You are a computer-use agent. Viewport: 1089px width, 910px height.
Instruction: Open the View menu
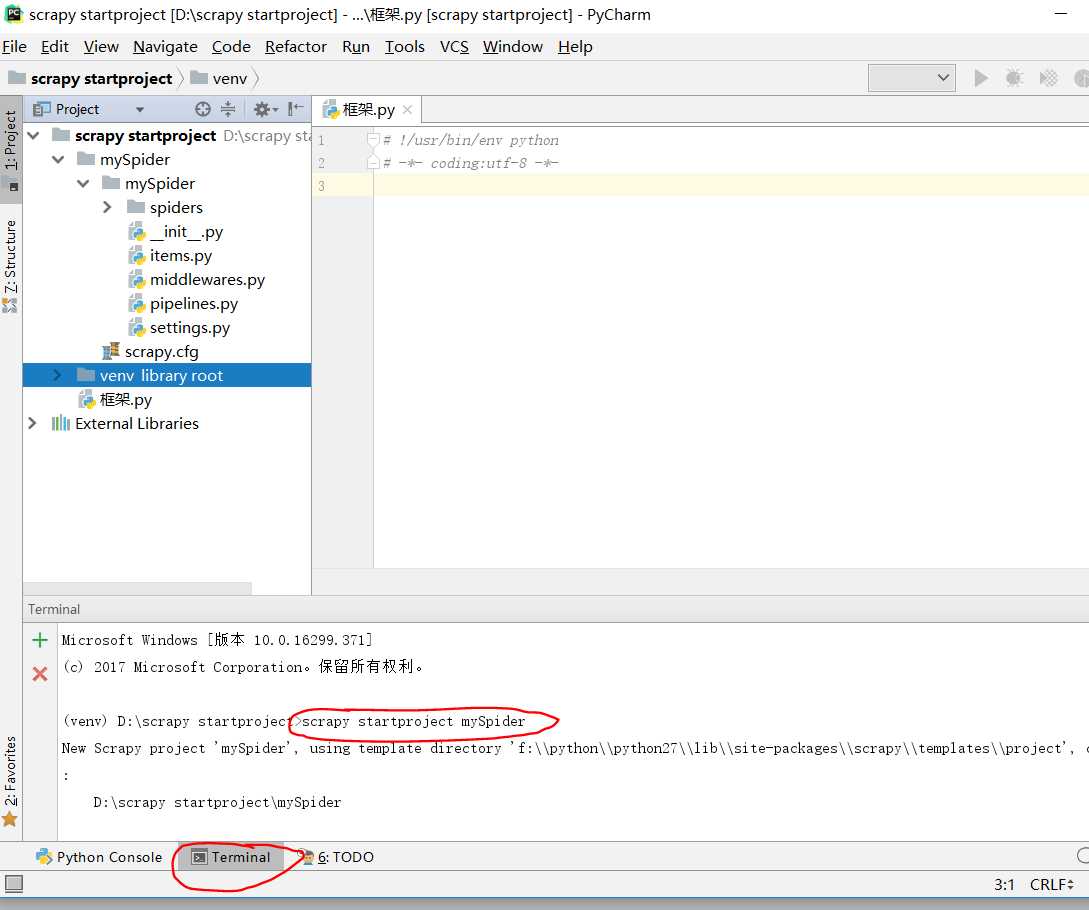101,47
